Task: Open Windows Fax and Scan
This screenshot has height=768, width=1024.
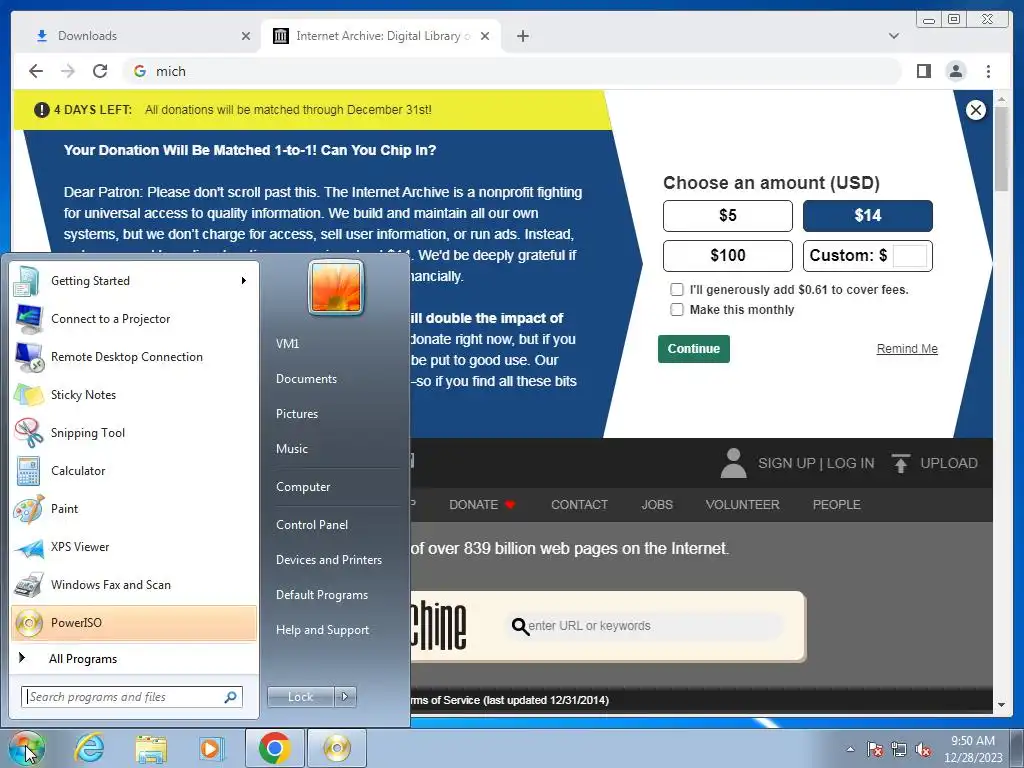Action: pos(134,584)
